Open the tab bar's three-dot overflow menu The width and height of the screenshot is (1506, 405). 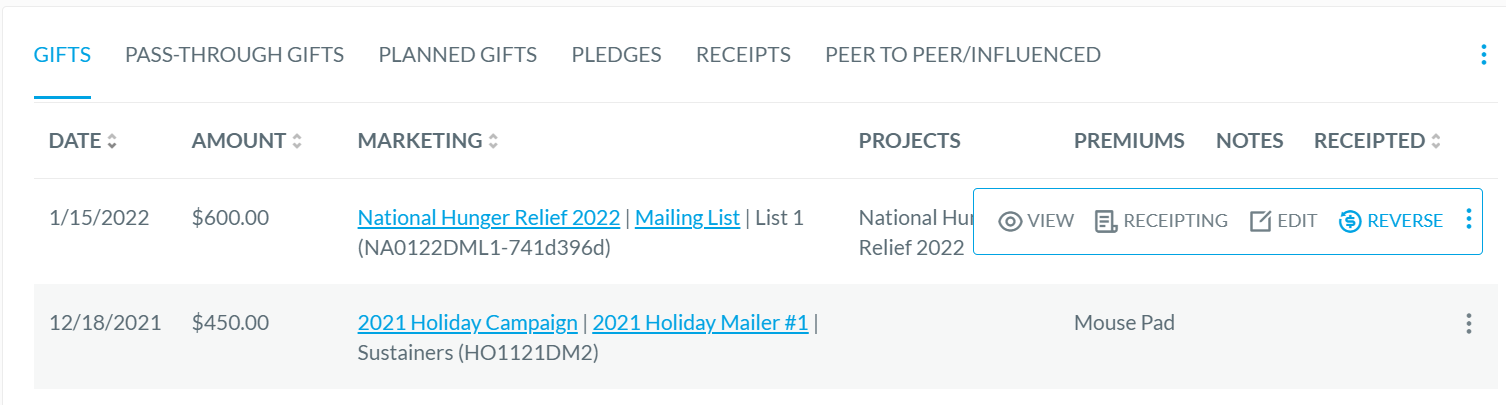coord(1483,55)
